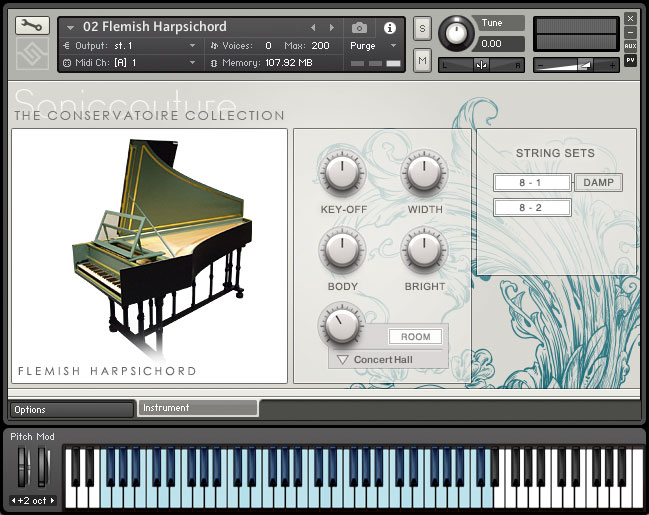Select the next instrument arrow

coord(332,27)
